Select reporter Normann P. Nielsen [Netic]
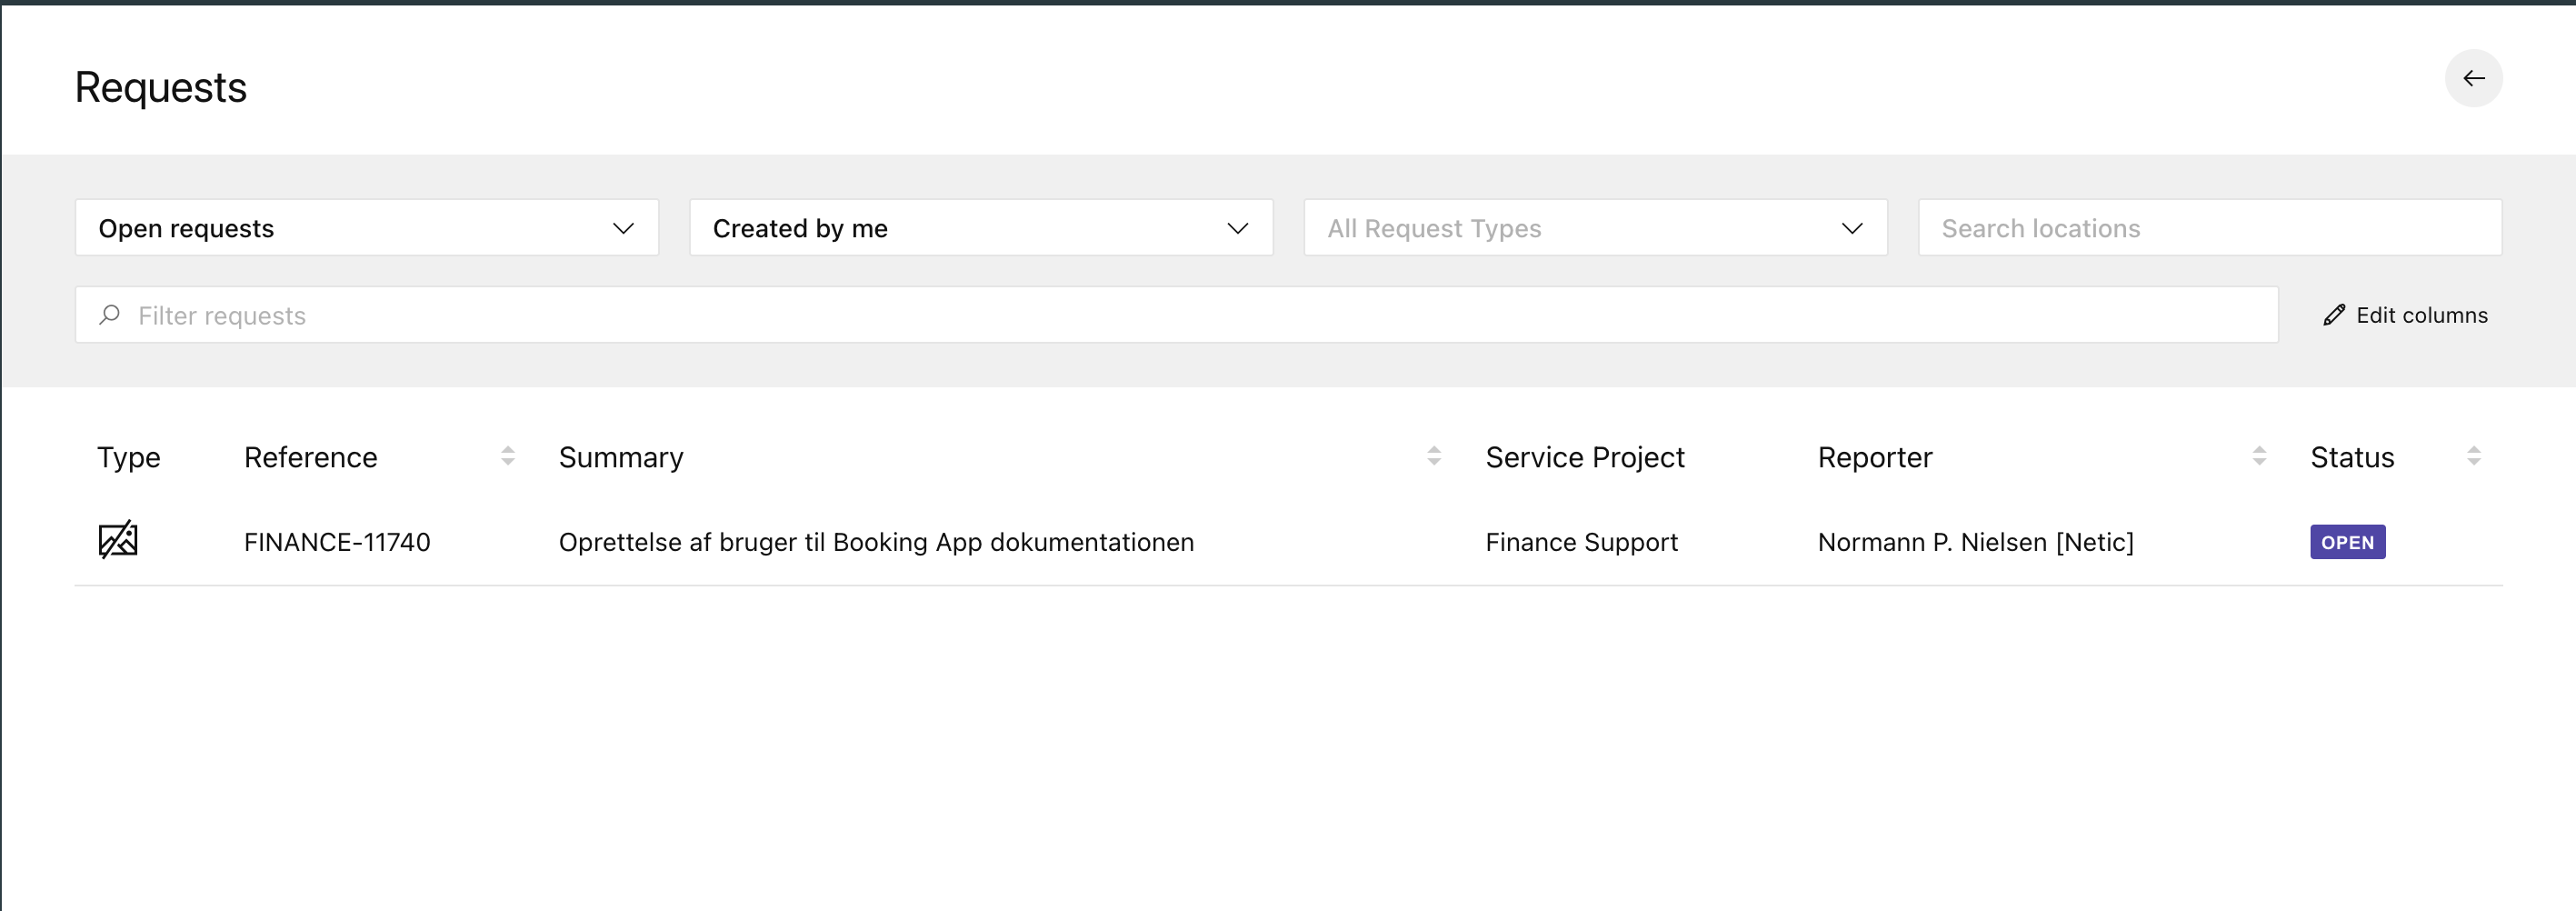The height and width of the screenshot is (911, 2576). coord(1975,542)
